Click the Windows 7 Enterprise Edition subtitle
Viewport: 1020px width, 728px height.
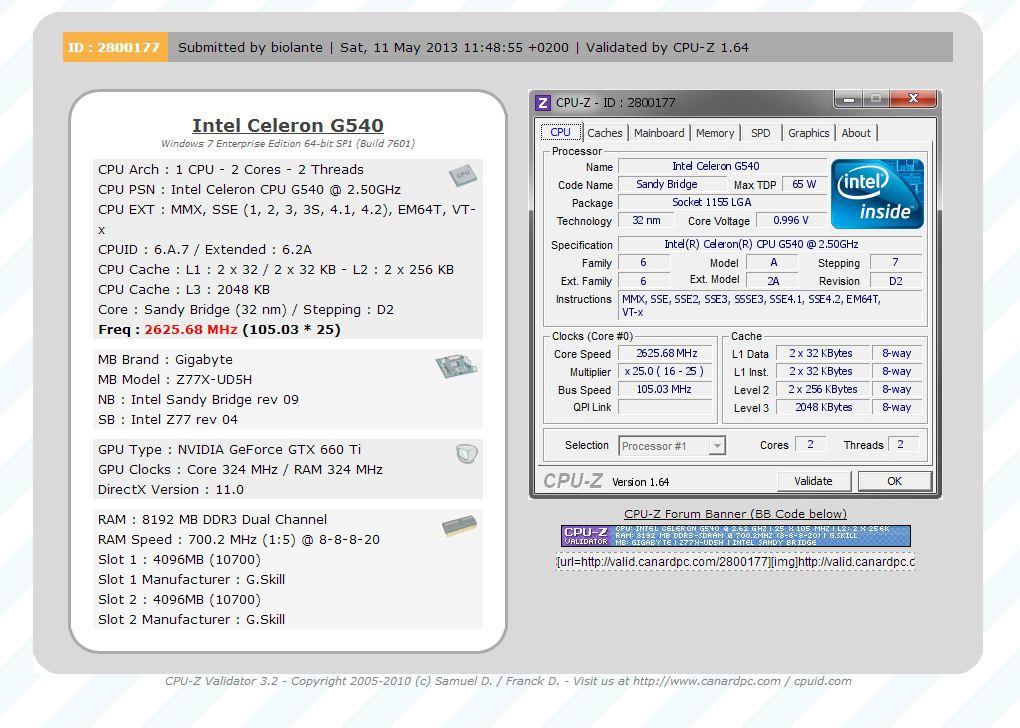288,143
